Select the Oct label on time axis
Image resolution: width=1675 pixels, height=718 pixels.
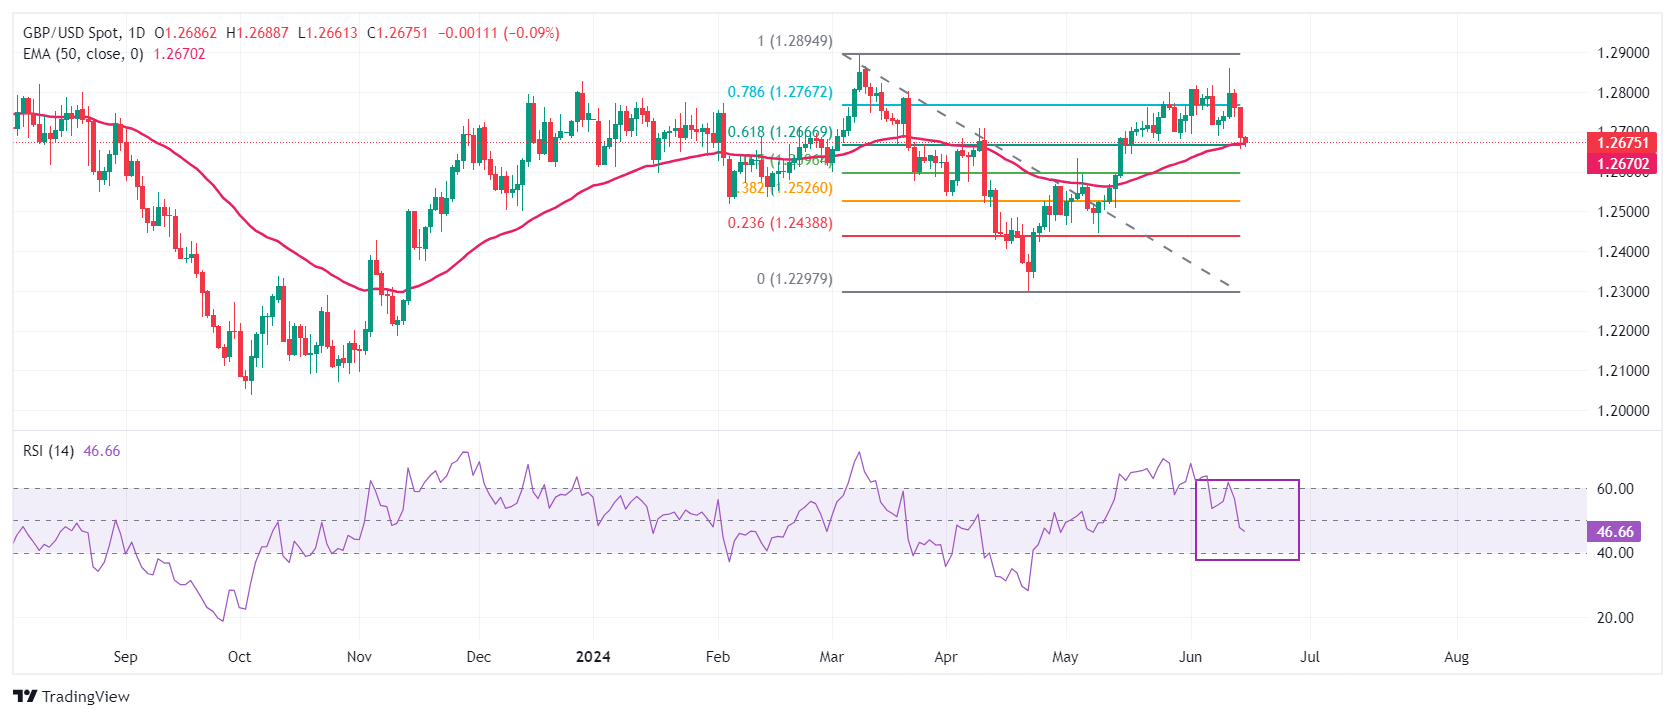pyautogui.click(x=239, y=657)
